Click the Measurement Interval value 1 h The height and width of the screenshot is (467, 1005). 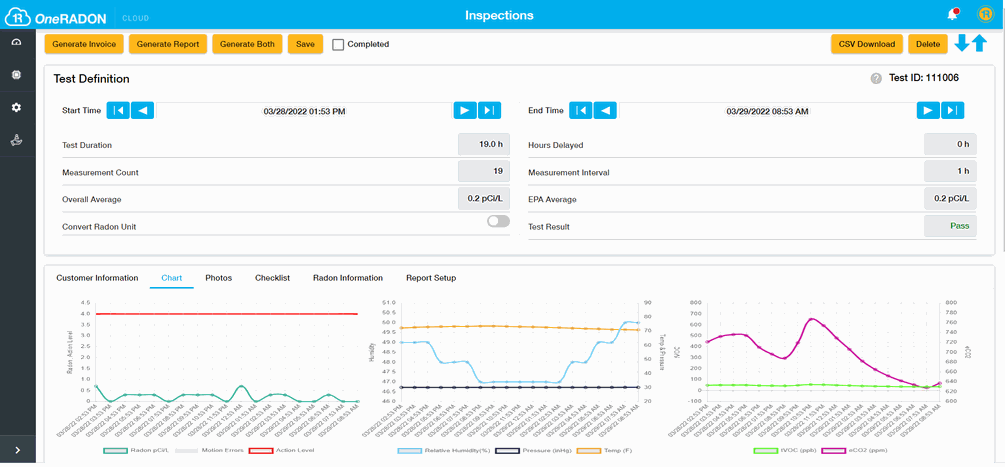[x=950, y=172]
